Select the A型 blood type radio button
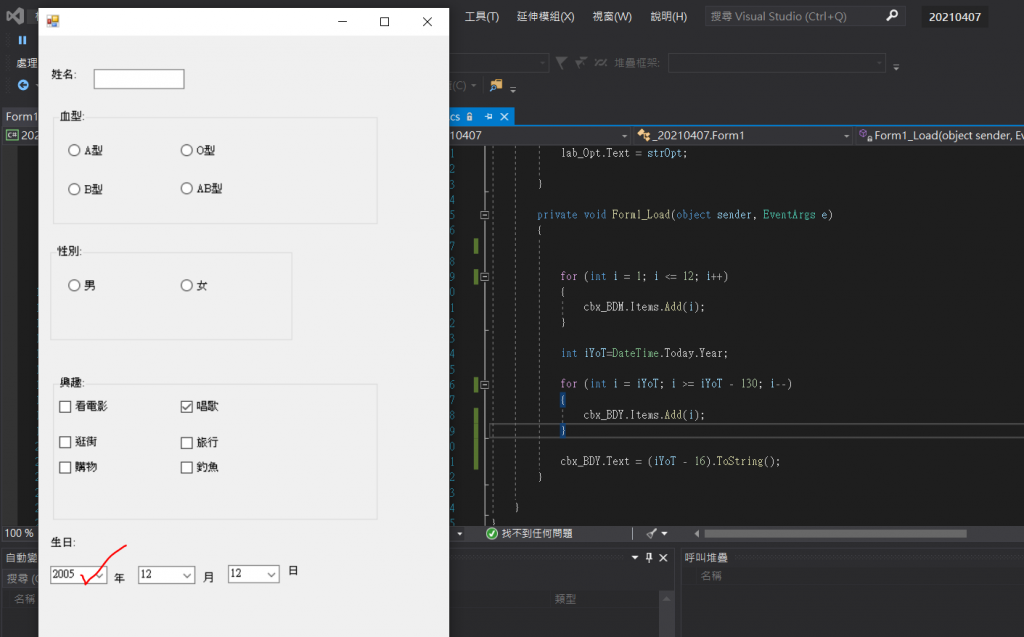Image resolution: width=1024 pixels, height=637 pixels. coord(74,150)
